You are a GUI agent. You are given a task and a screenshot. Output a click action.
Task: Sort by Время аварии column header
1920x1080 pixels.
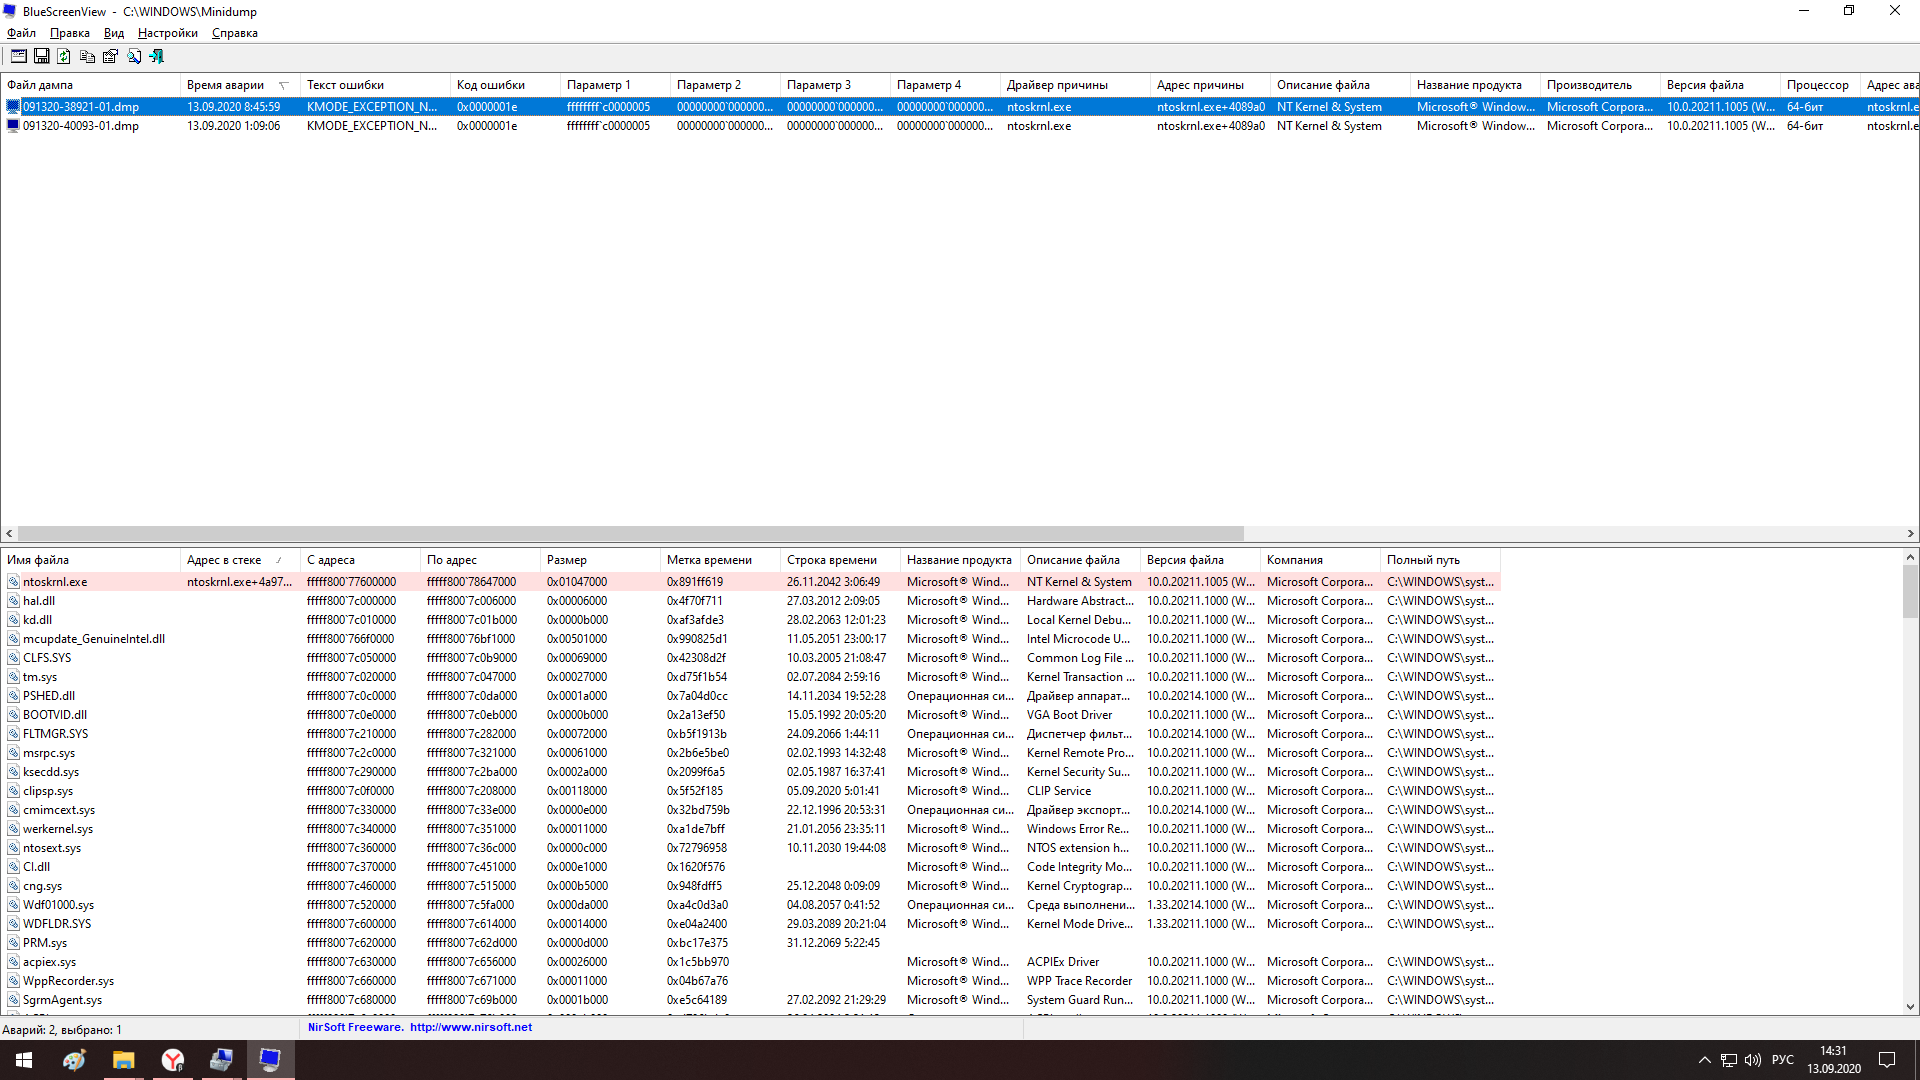click(226, 85)
